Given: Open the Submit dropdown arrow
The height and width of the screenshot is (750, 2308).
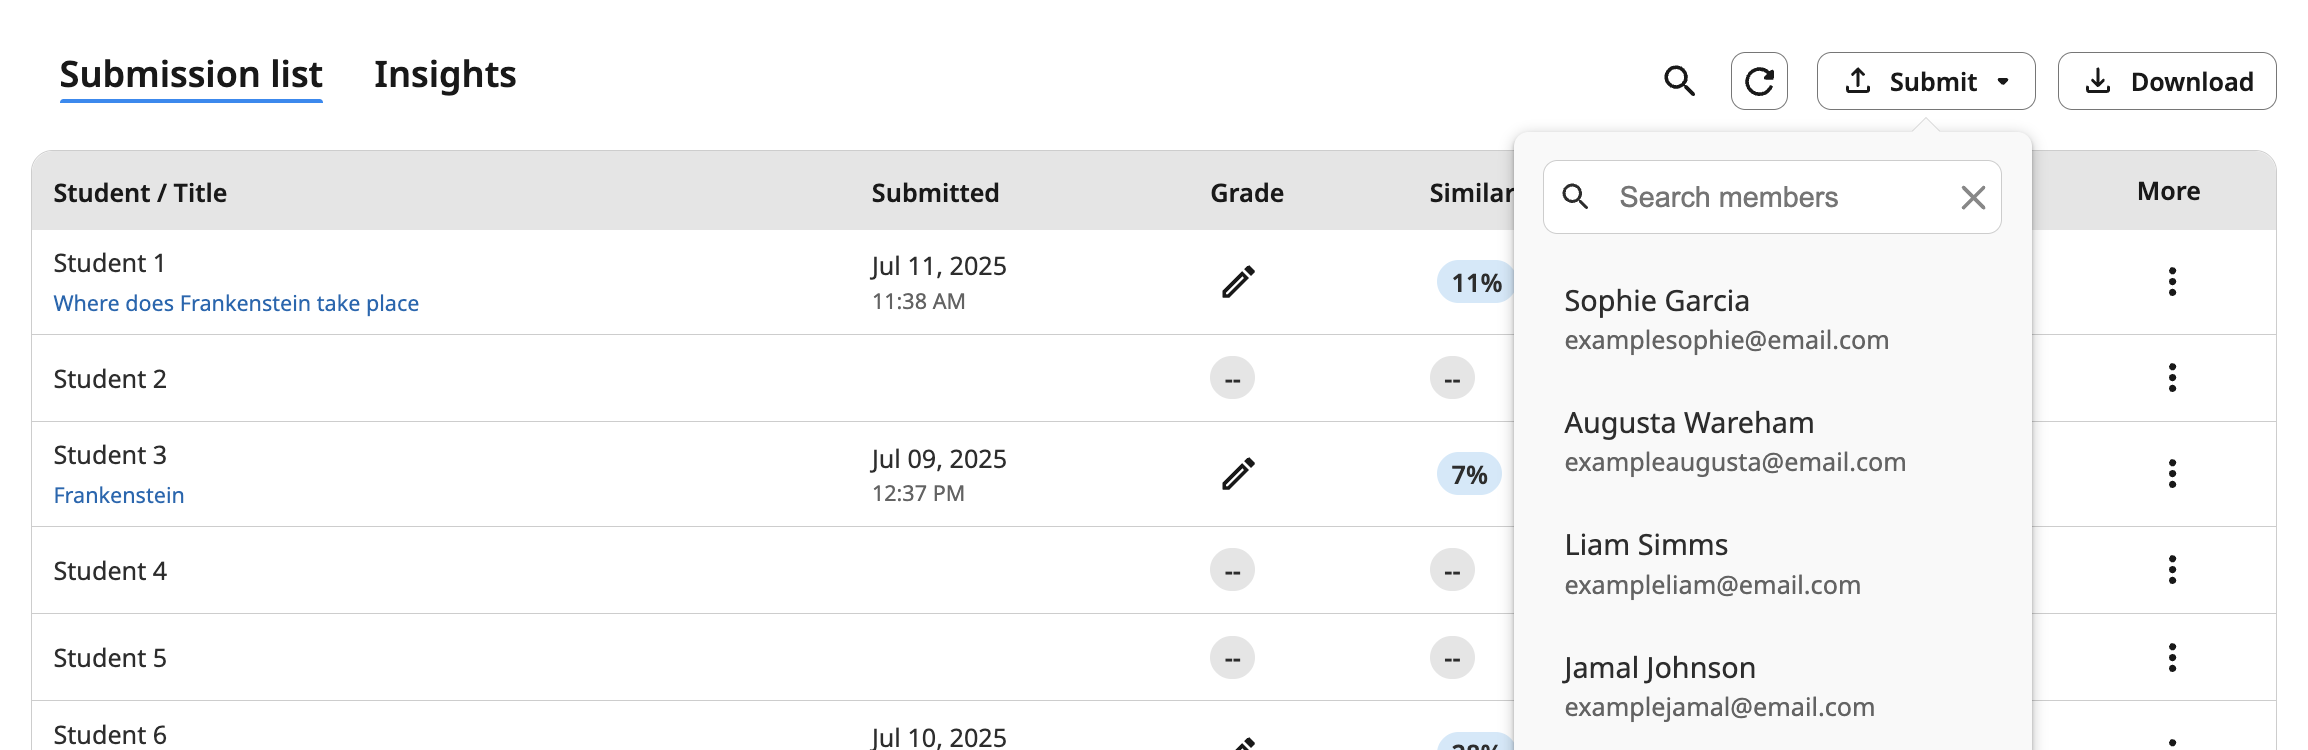Looking at the screenshot, I should [x=2003, y=81].
